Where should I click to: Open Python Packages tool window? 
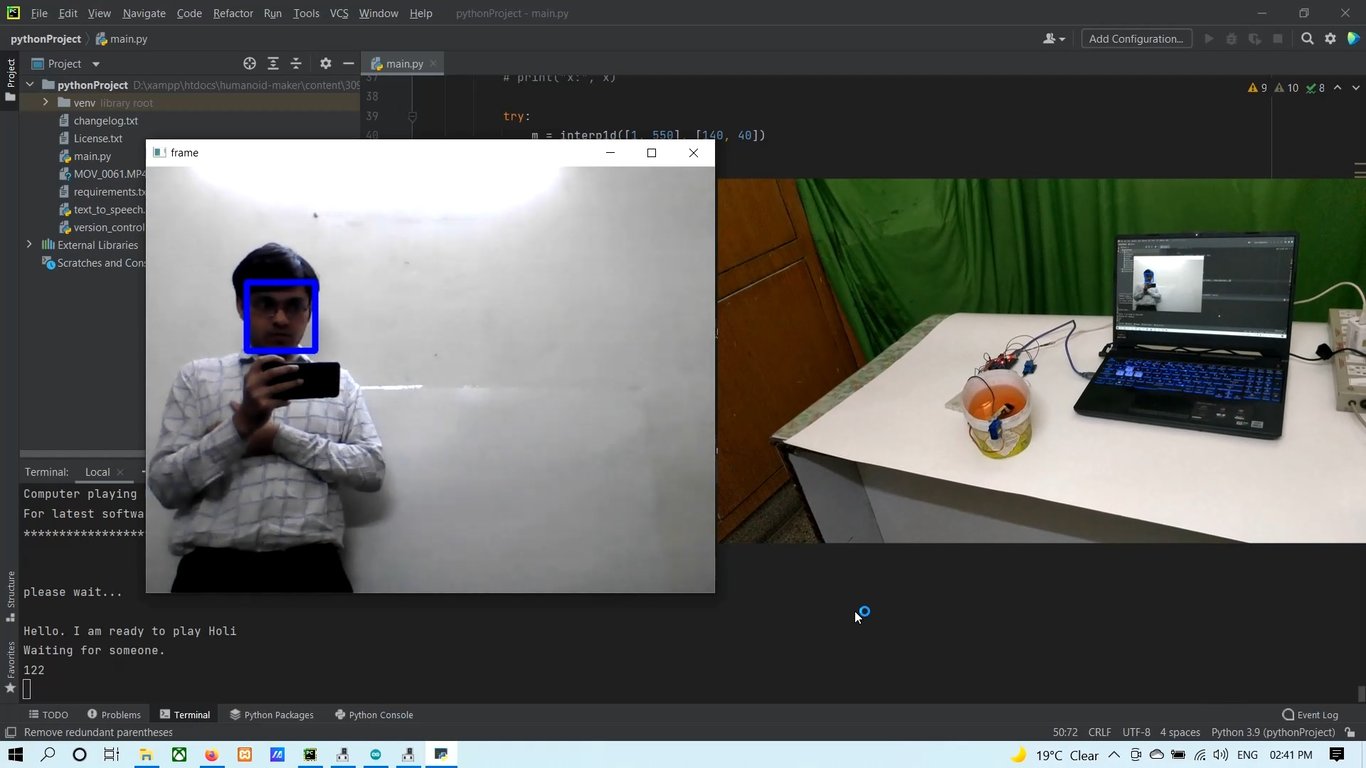click(271, 714)
